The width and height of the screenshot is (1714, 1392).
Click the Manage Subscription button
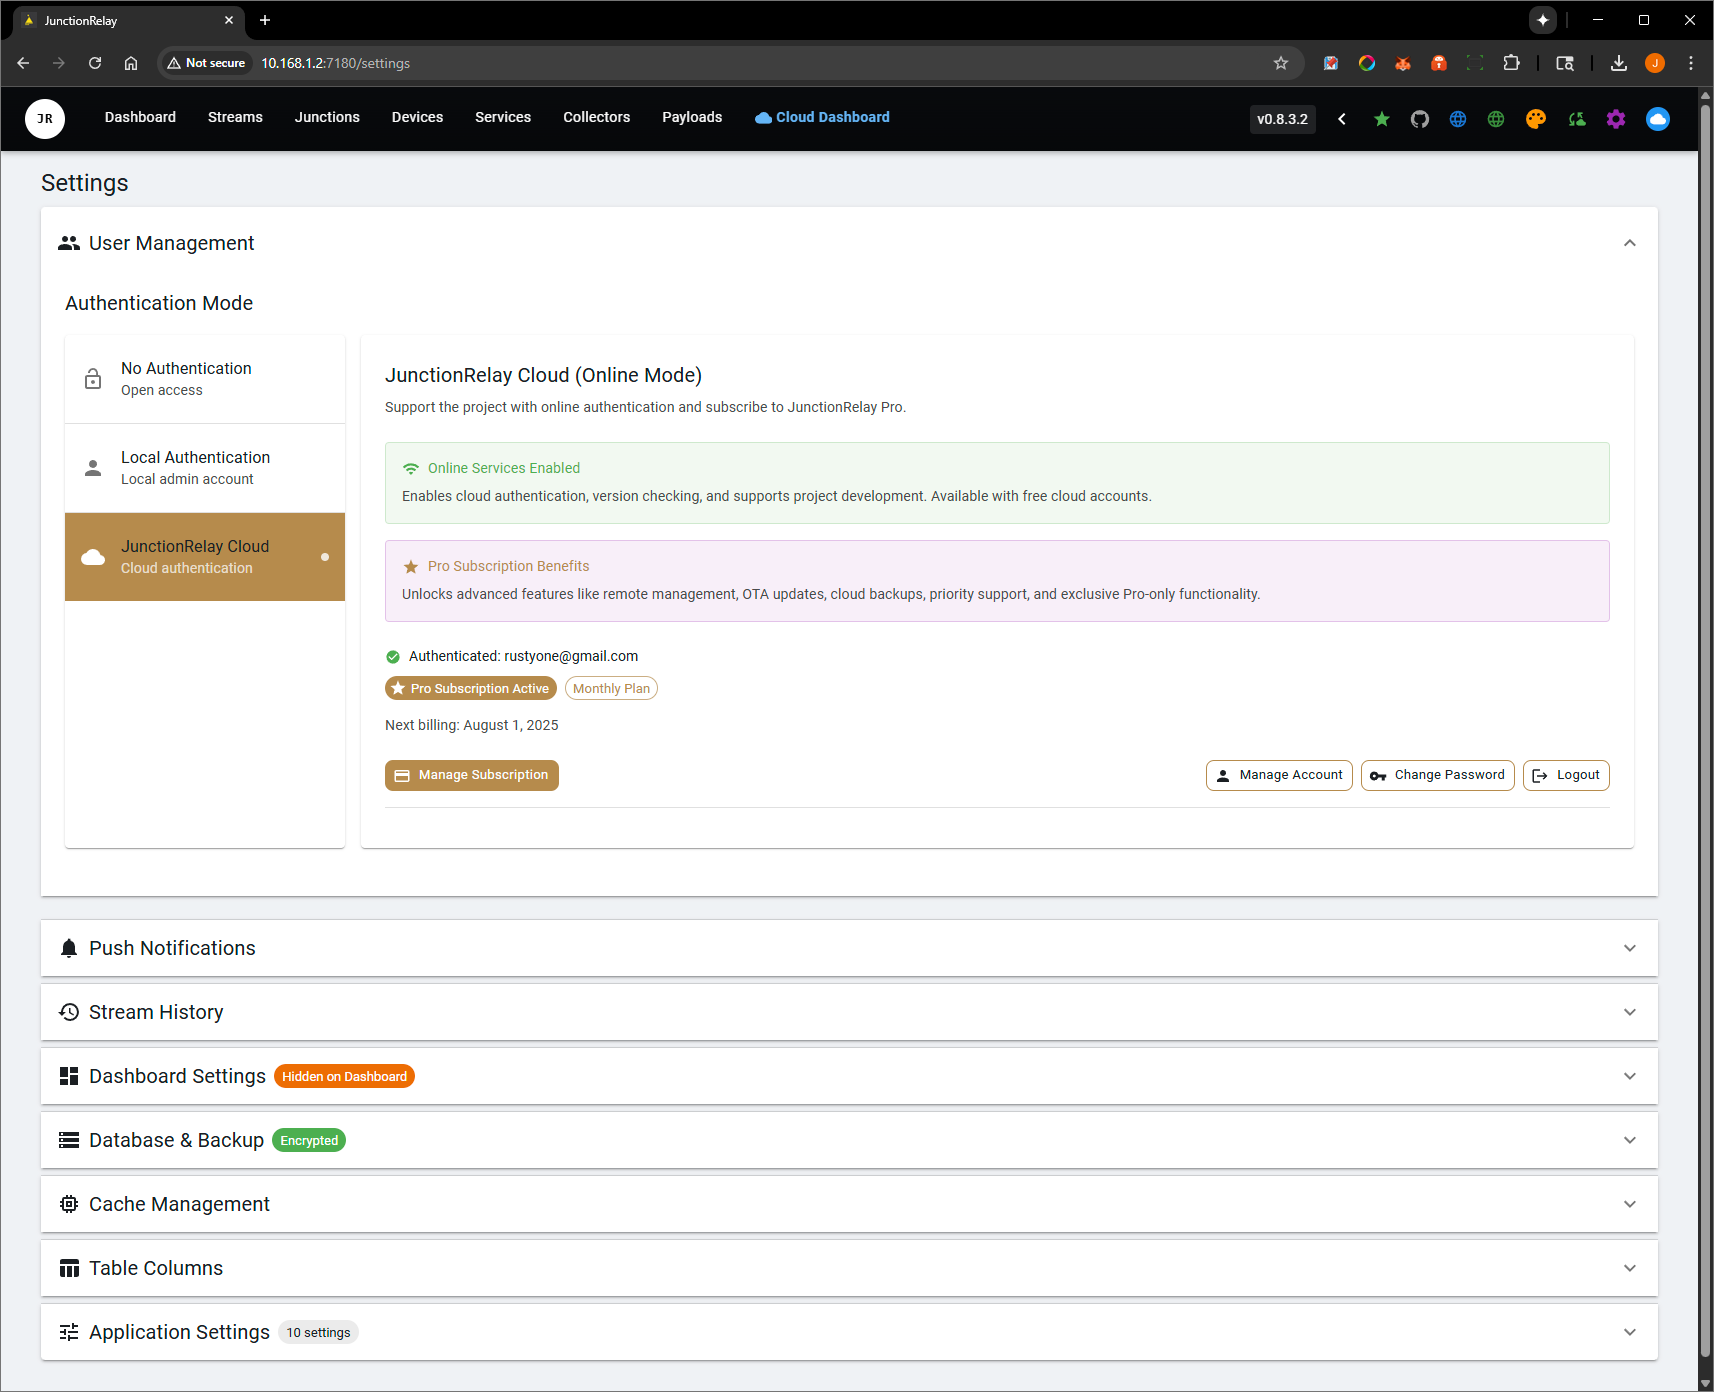(x=472, y=775)
